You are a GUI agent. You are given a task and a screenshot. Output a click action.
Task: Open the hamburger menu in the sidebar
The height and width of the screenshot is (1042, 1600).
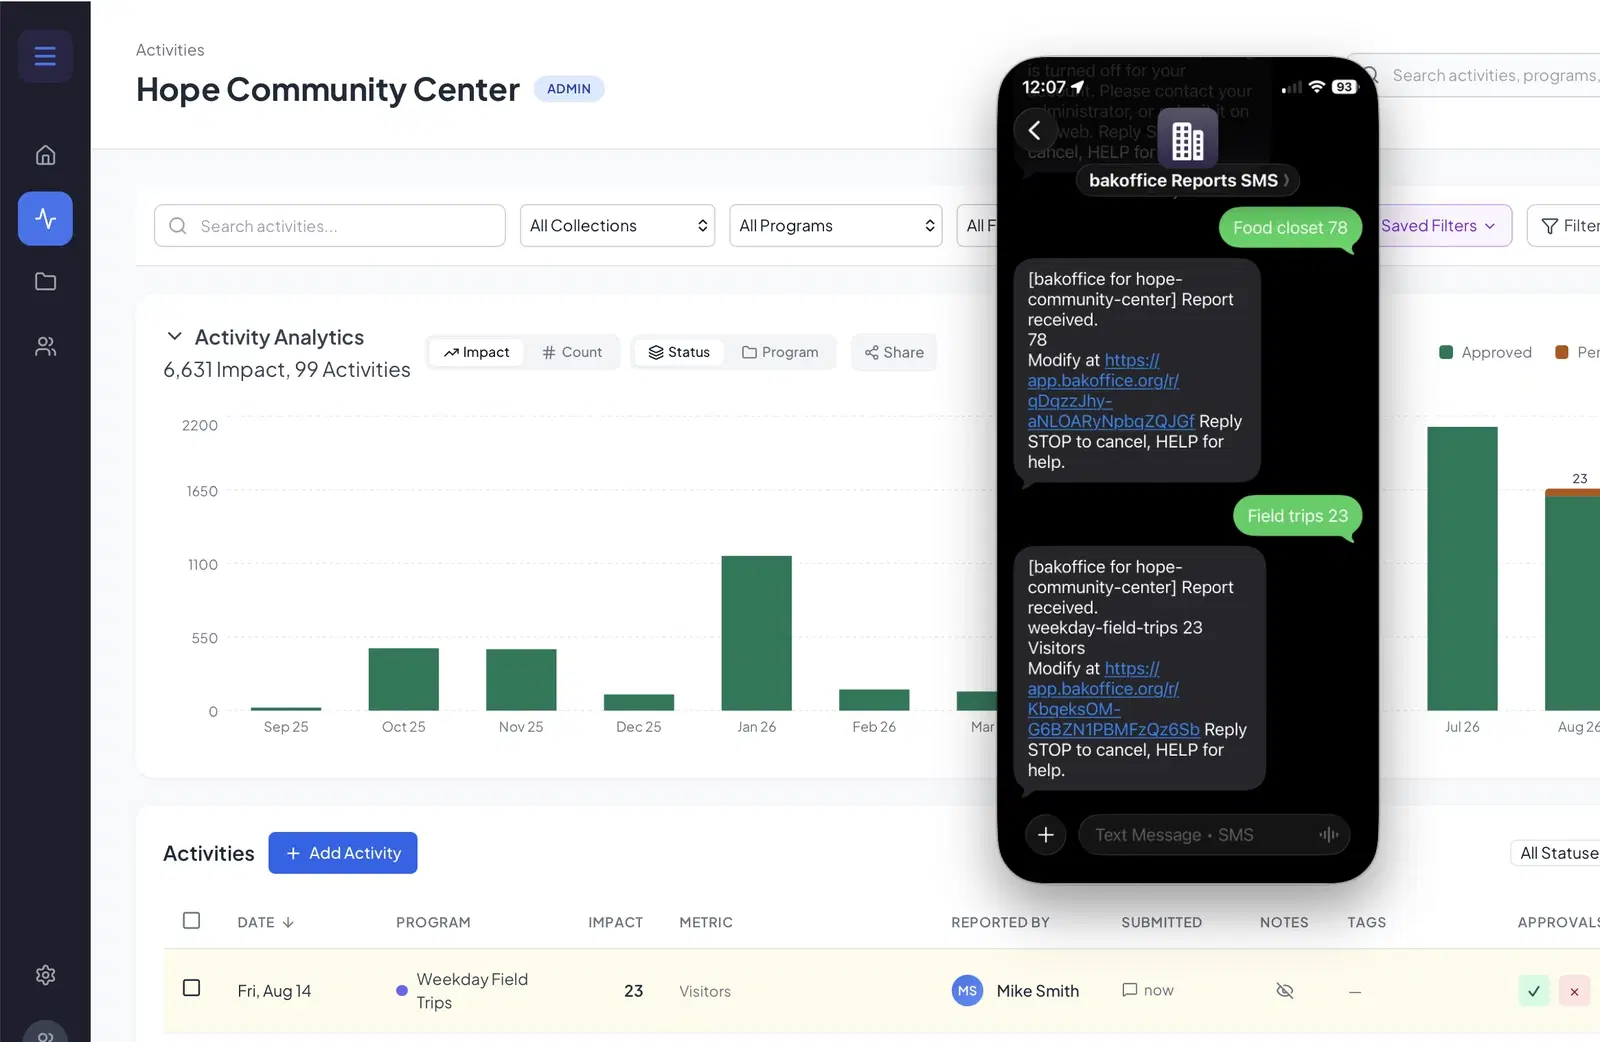click(45, 56)
